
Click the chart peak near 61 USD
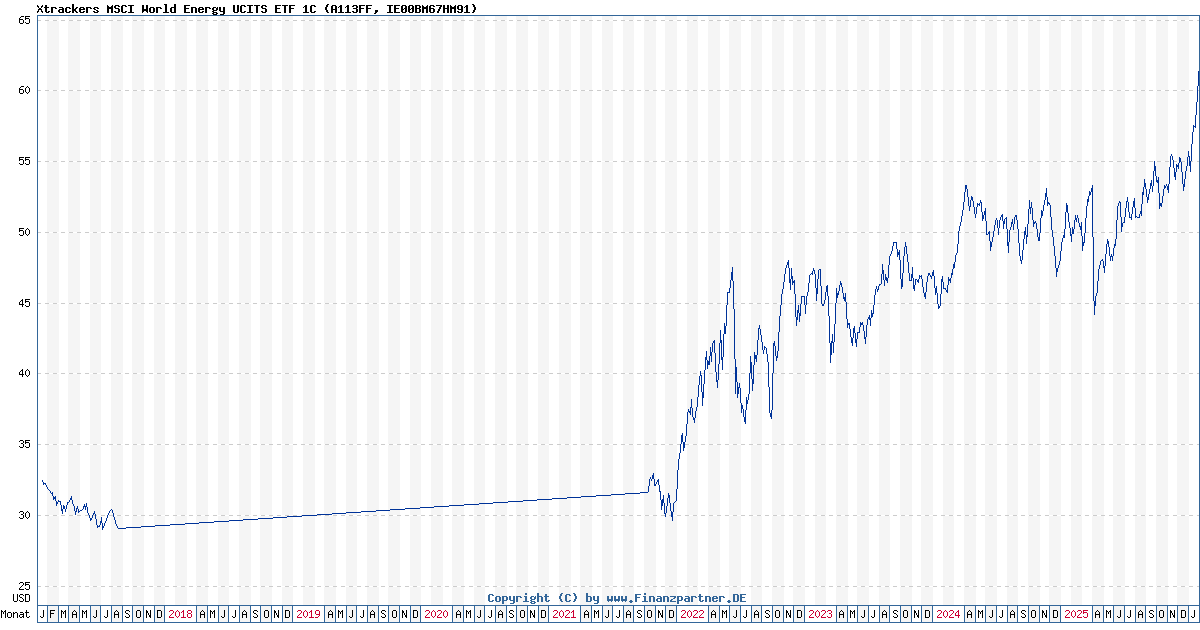pos(1197,73)
